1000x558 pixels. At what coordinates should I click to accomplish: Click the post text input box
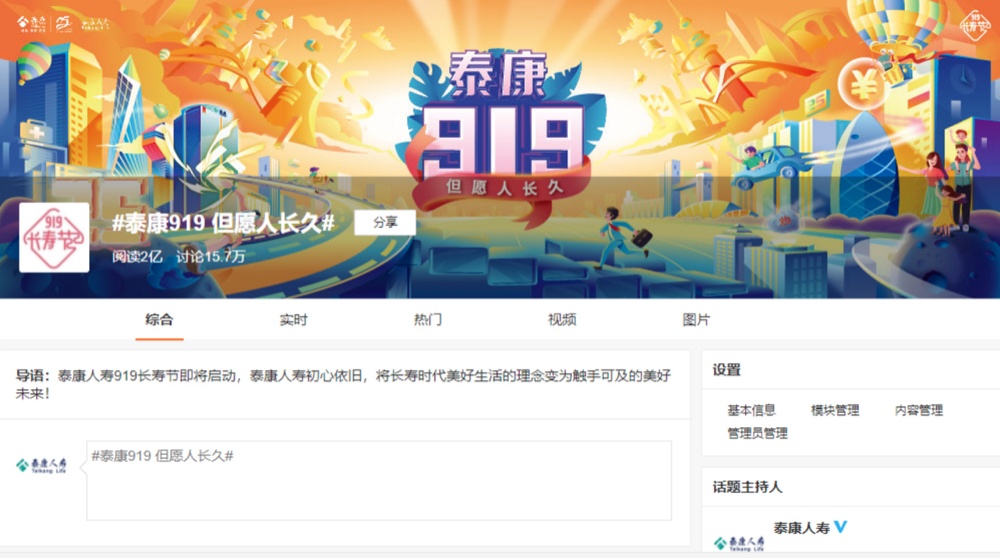pos(379,480)
